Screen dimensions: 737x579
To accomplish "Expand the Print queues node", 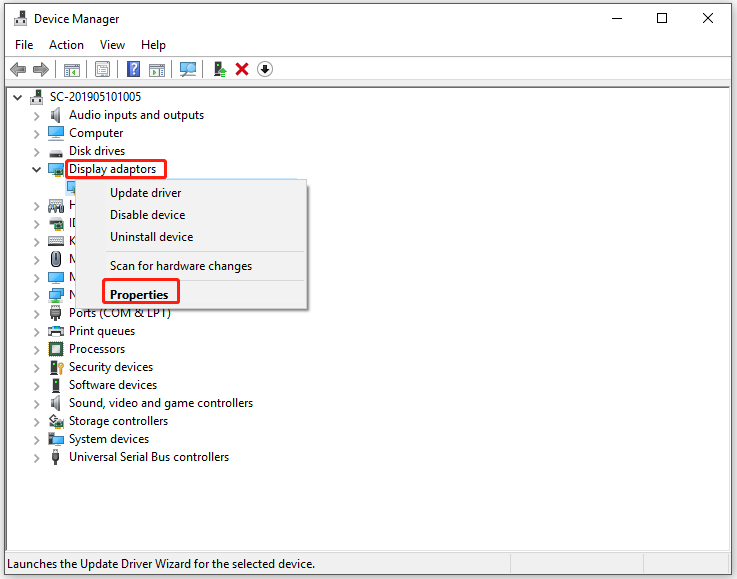I will (36, 332).
